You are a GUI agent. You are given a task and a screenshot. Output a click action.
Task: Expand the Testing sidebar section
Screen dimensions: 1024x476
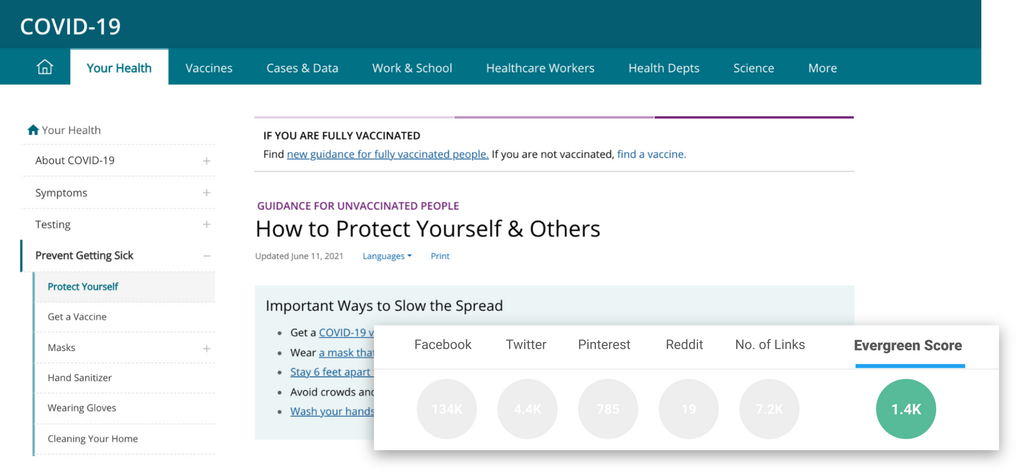[206, 225]
